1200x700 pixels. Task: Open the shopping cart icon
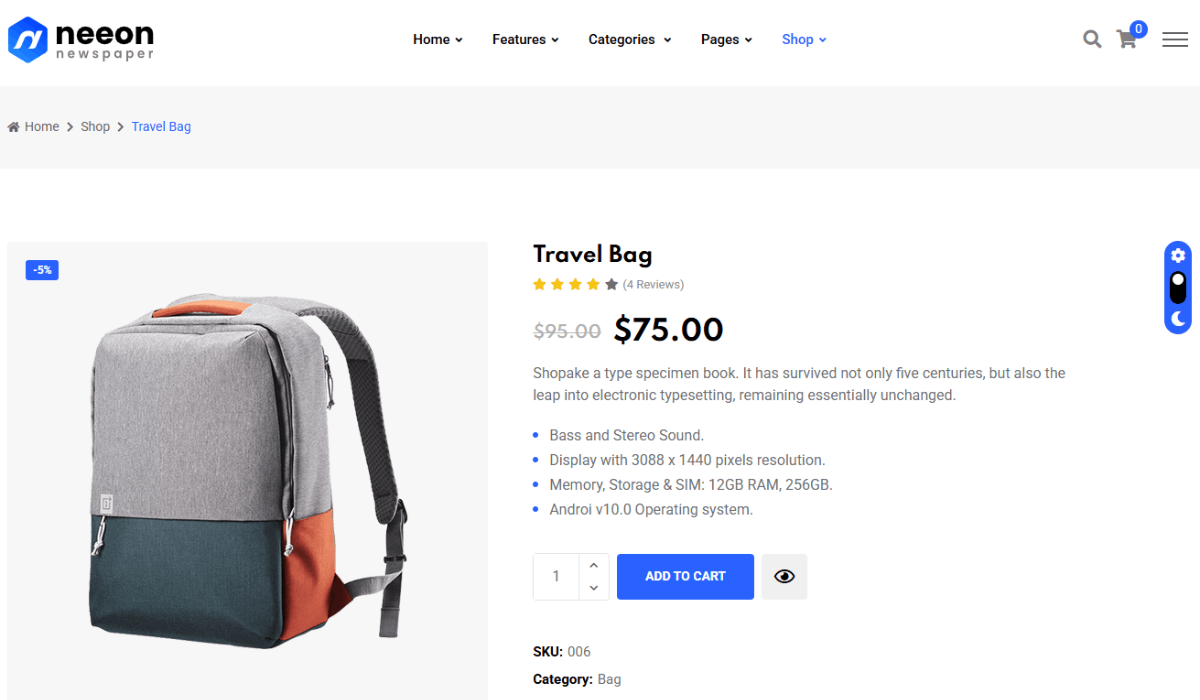point(1127,39)
